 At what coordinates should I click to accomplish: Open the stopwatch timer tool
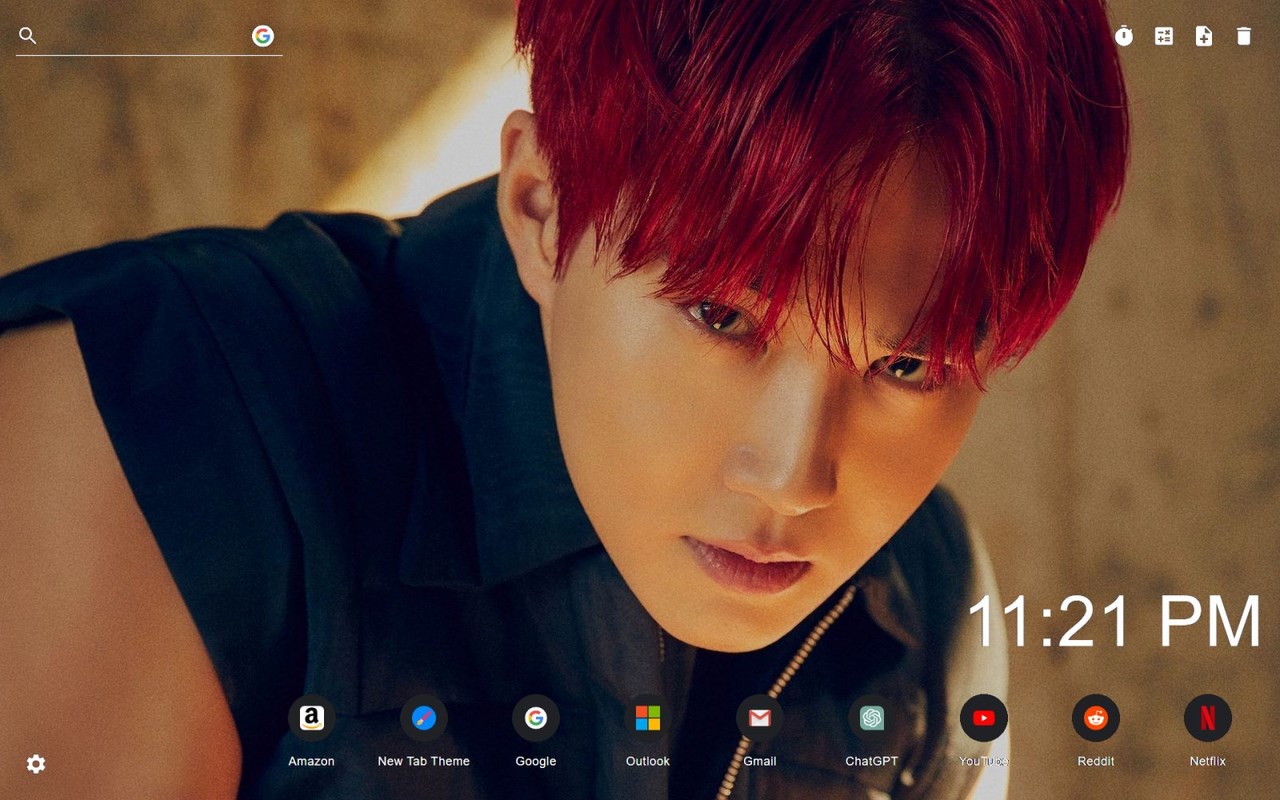tap(1124, 36)
